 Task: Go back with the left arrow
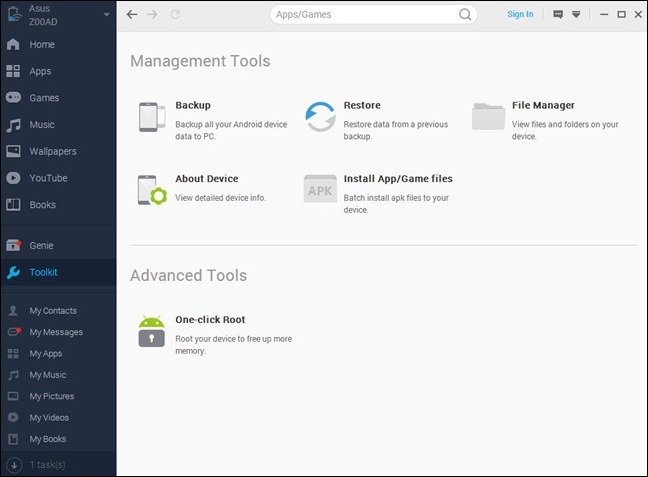coord(132,14)
